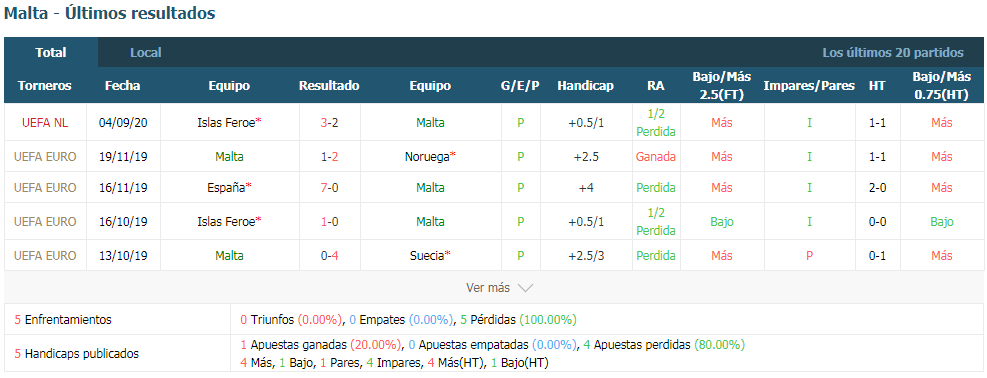The width and height of the screenshot is (987, 378).
Task: Click the UEFA NL tournament link
Action: point(45,123)
